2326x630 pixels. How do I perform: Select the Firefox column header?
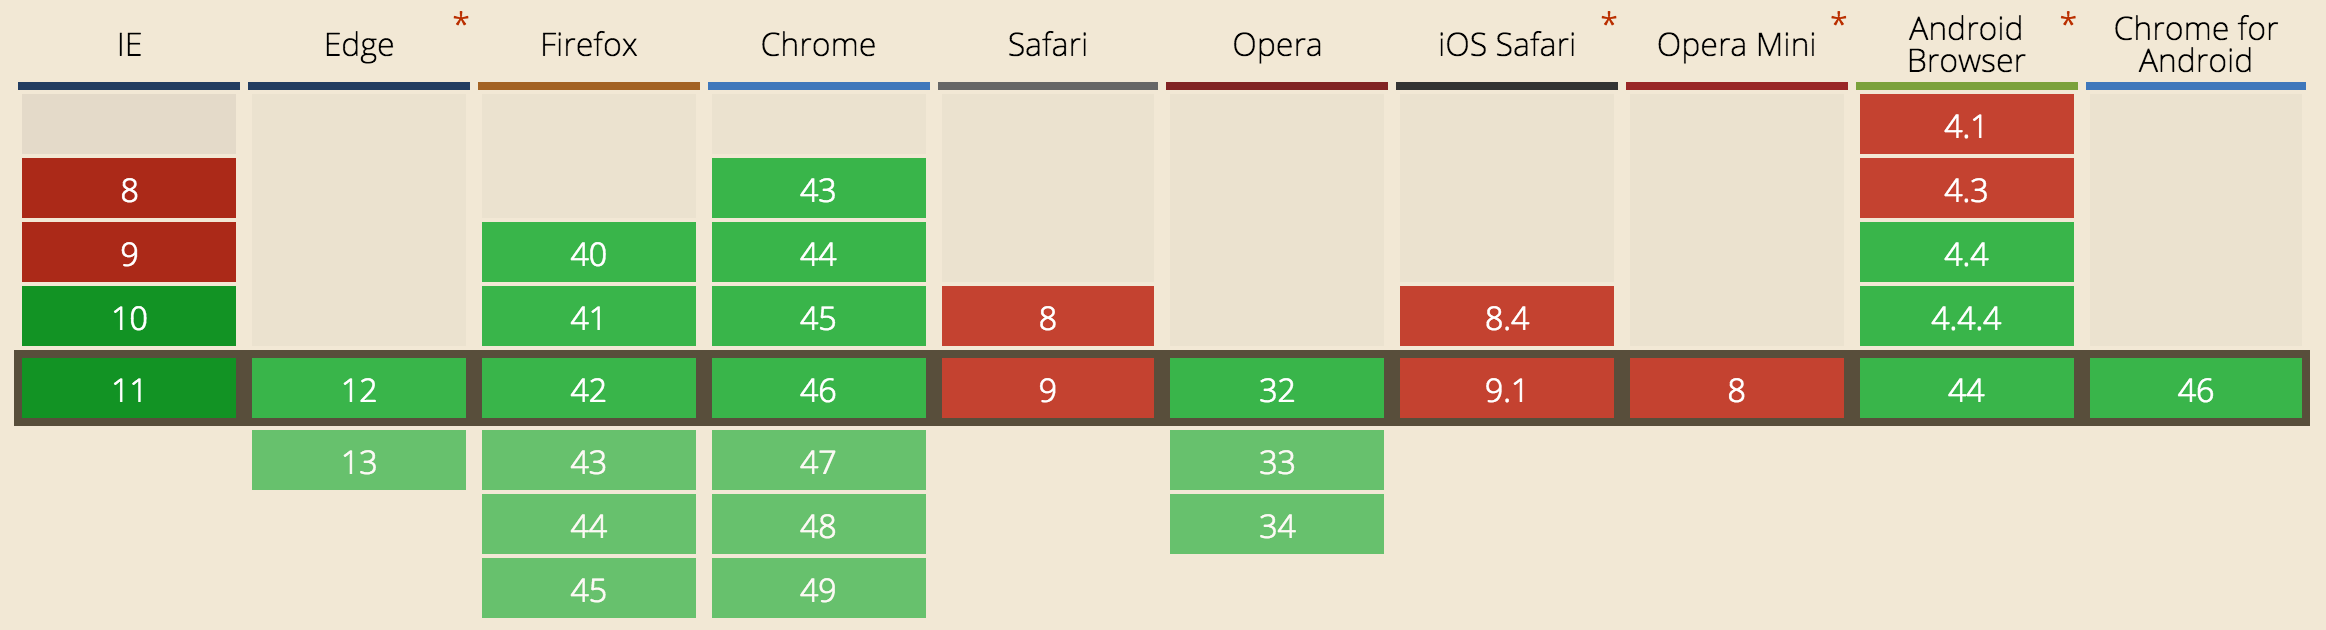(x=588, y=45)
